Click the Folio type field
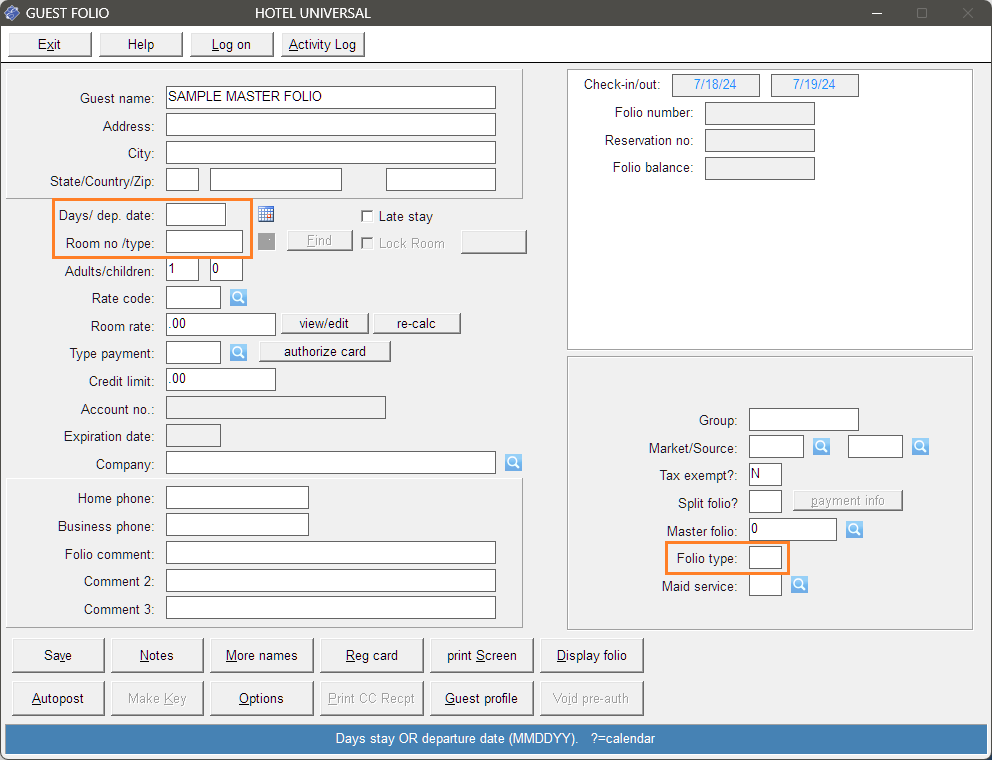 pos(766,558)
